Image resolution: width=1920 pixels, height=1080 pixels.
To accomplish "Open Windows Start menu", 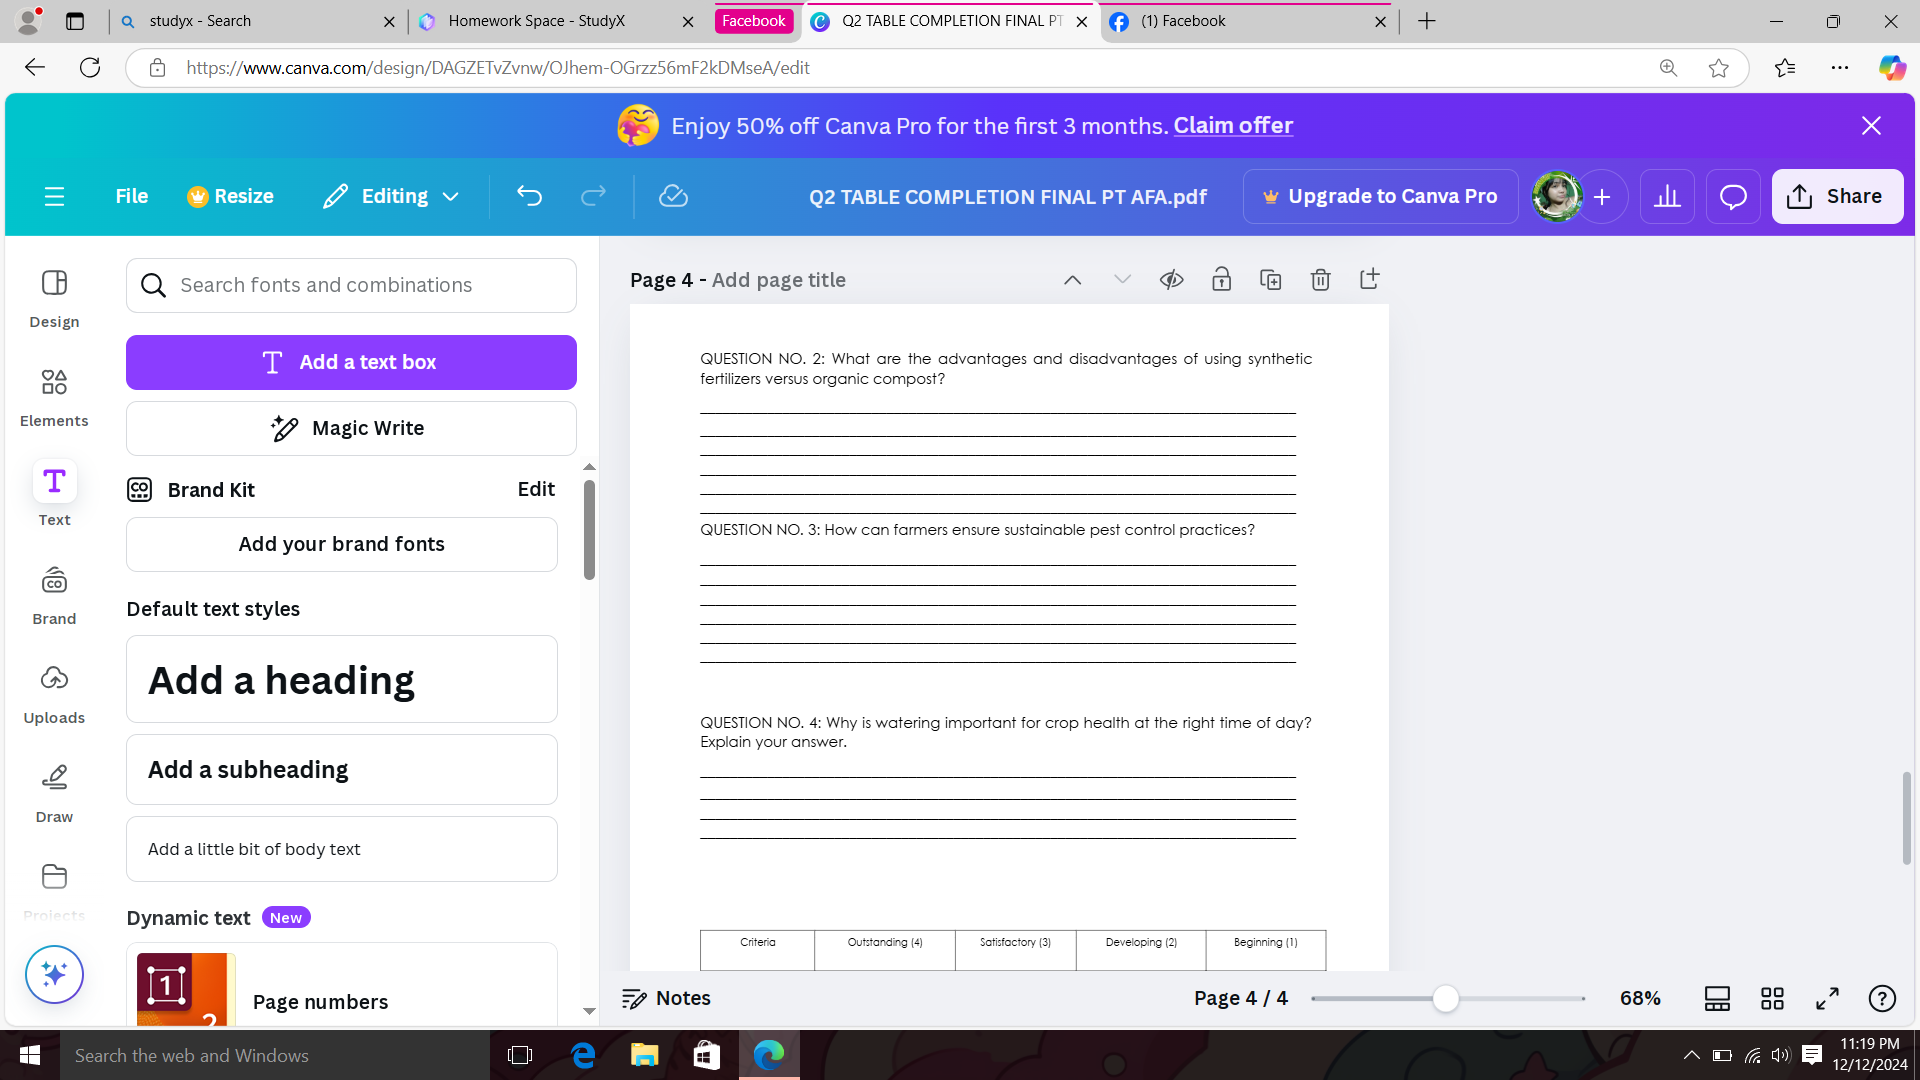I will (x=30, y=1055).
